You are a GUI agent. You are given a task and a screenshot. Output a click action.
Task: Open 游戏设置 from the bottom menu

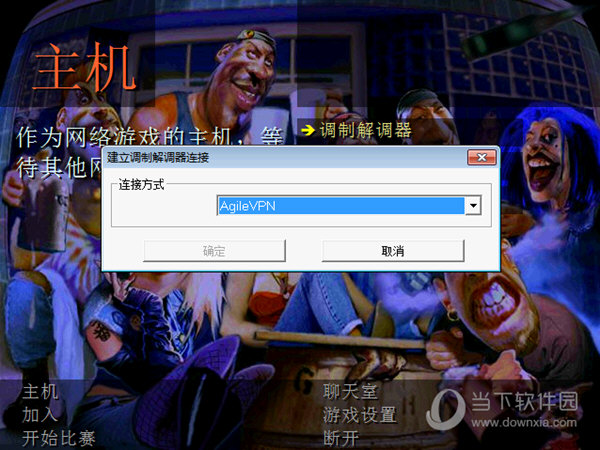coord(360,415)
